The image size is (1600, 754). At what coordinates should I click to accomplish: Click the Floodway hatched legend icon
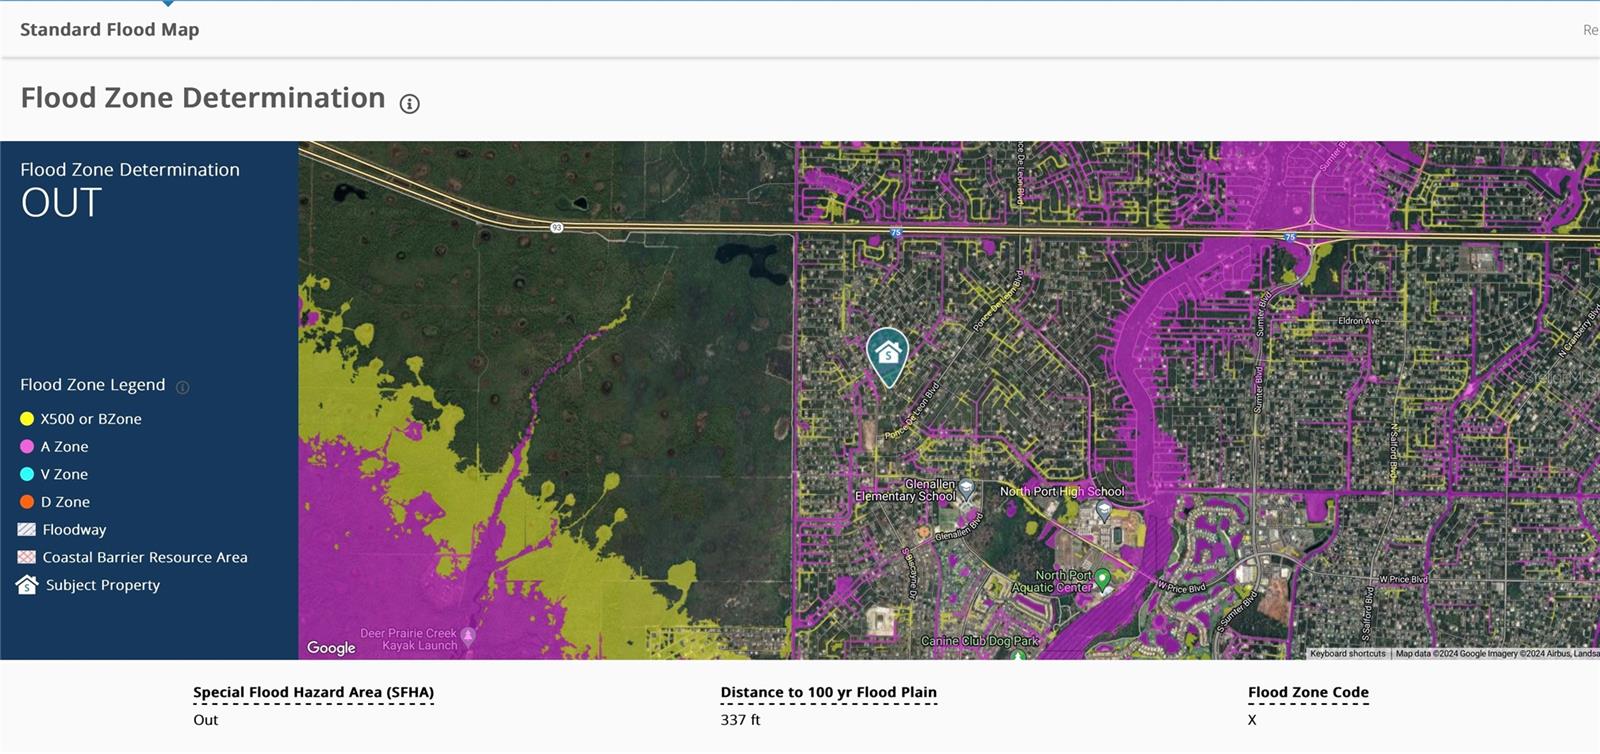coord(27,530)
